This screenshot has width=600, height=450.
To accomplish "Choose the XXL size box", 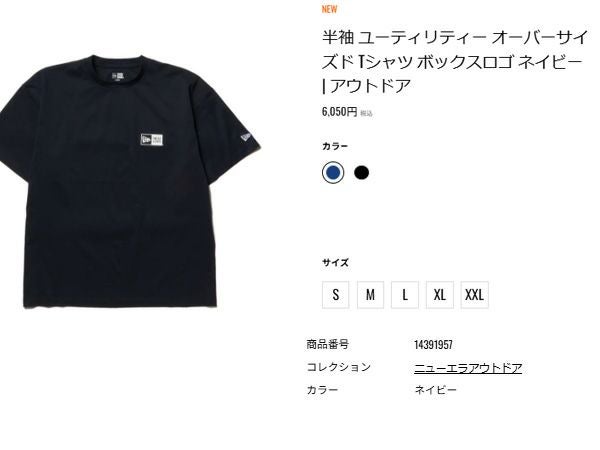I will [x=474, y=295].
